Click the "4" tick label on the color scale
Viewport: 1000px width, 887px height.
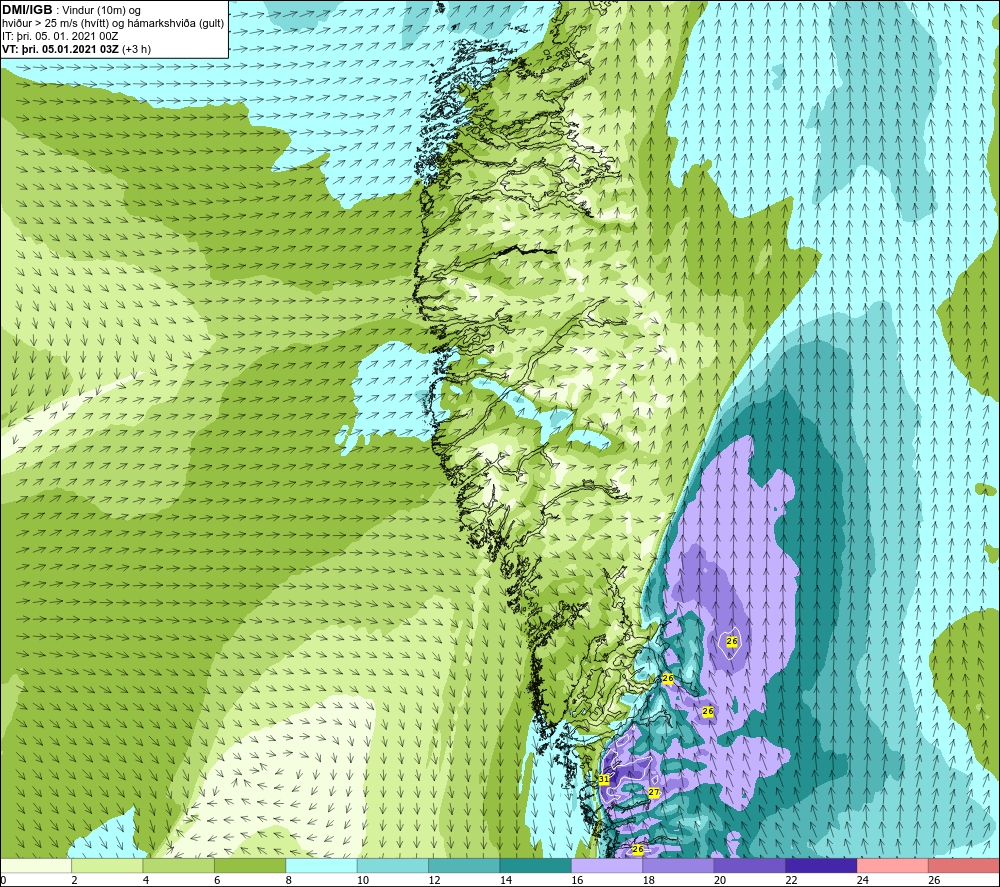(146, 880)
